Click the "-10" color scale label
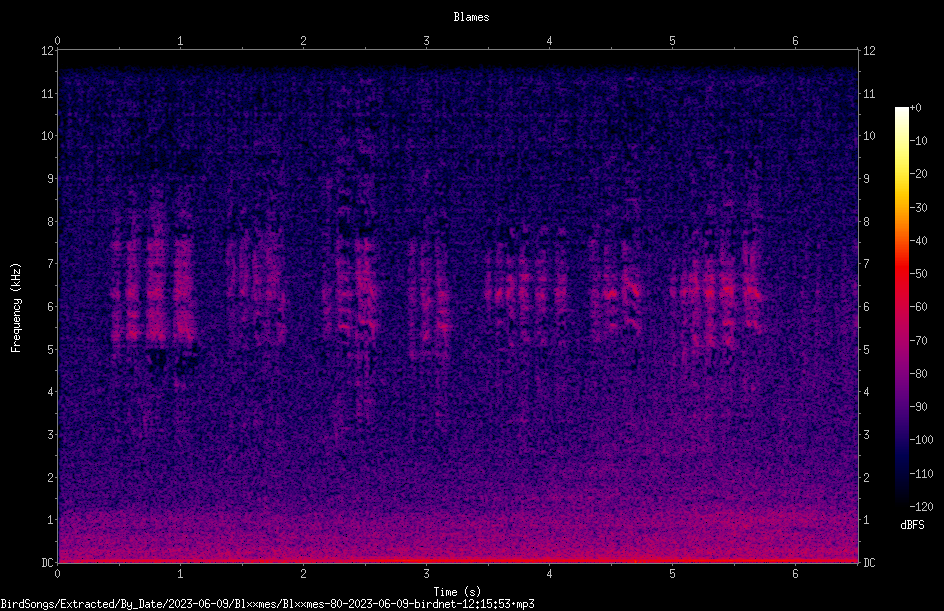Screen dimensions: 944x611 (x=918, y=141)
